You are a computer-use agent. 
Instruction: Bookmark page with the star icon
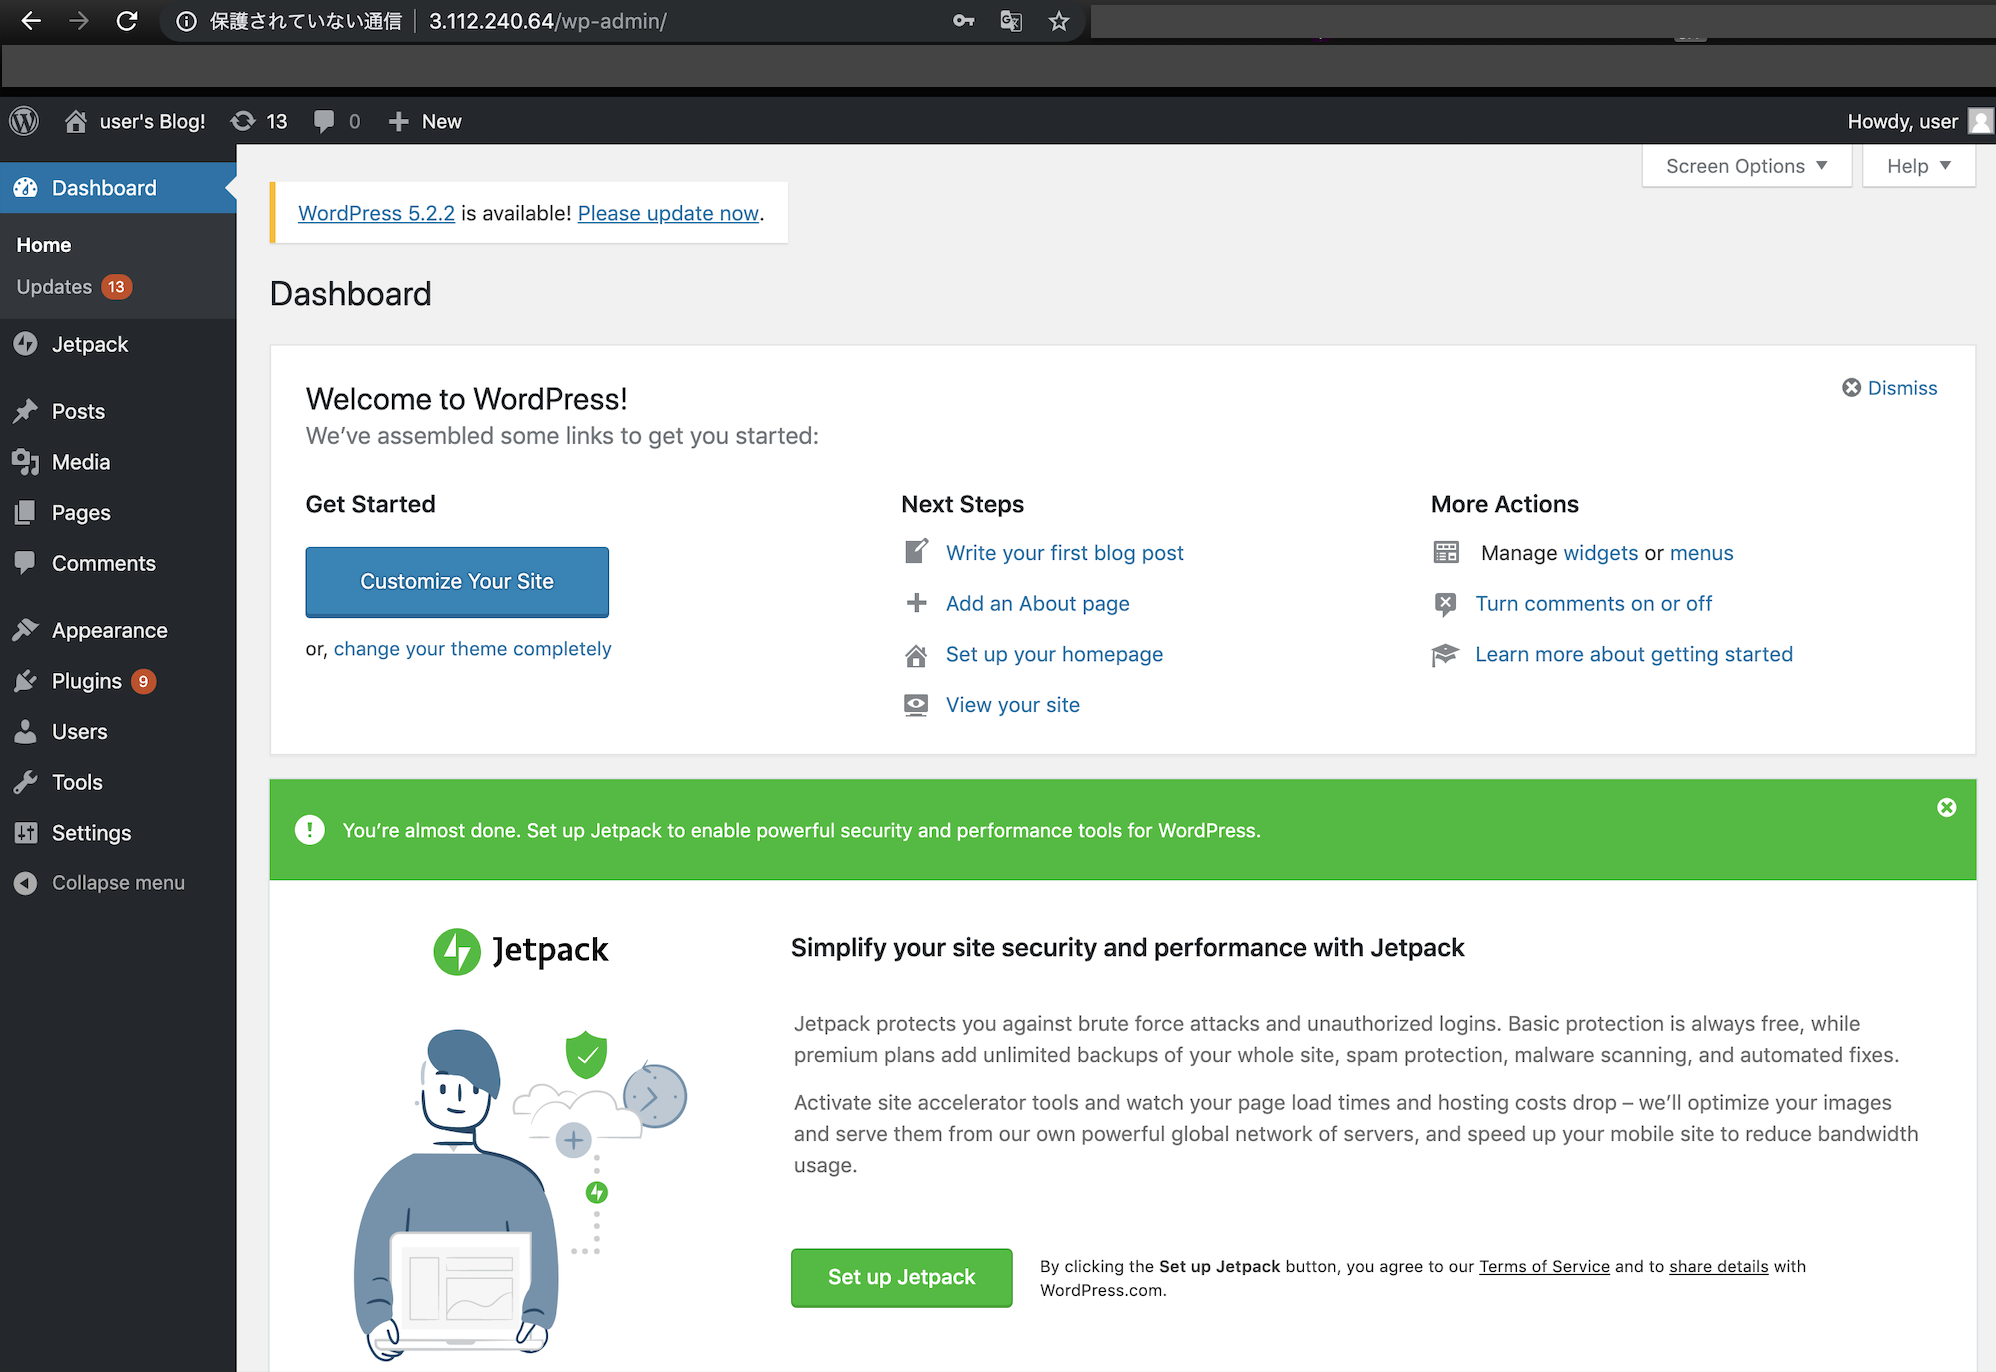[1059, 21]
